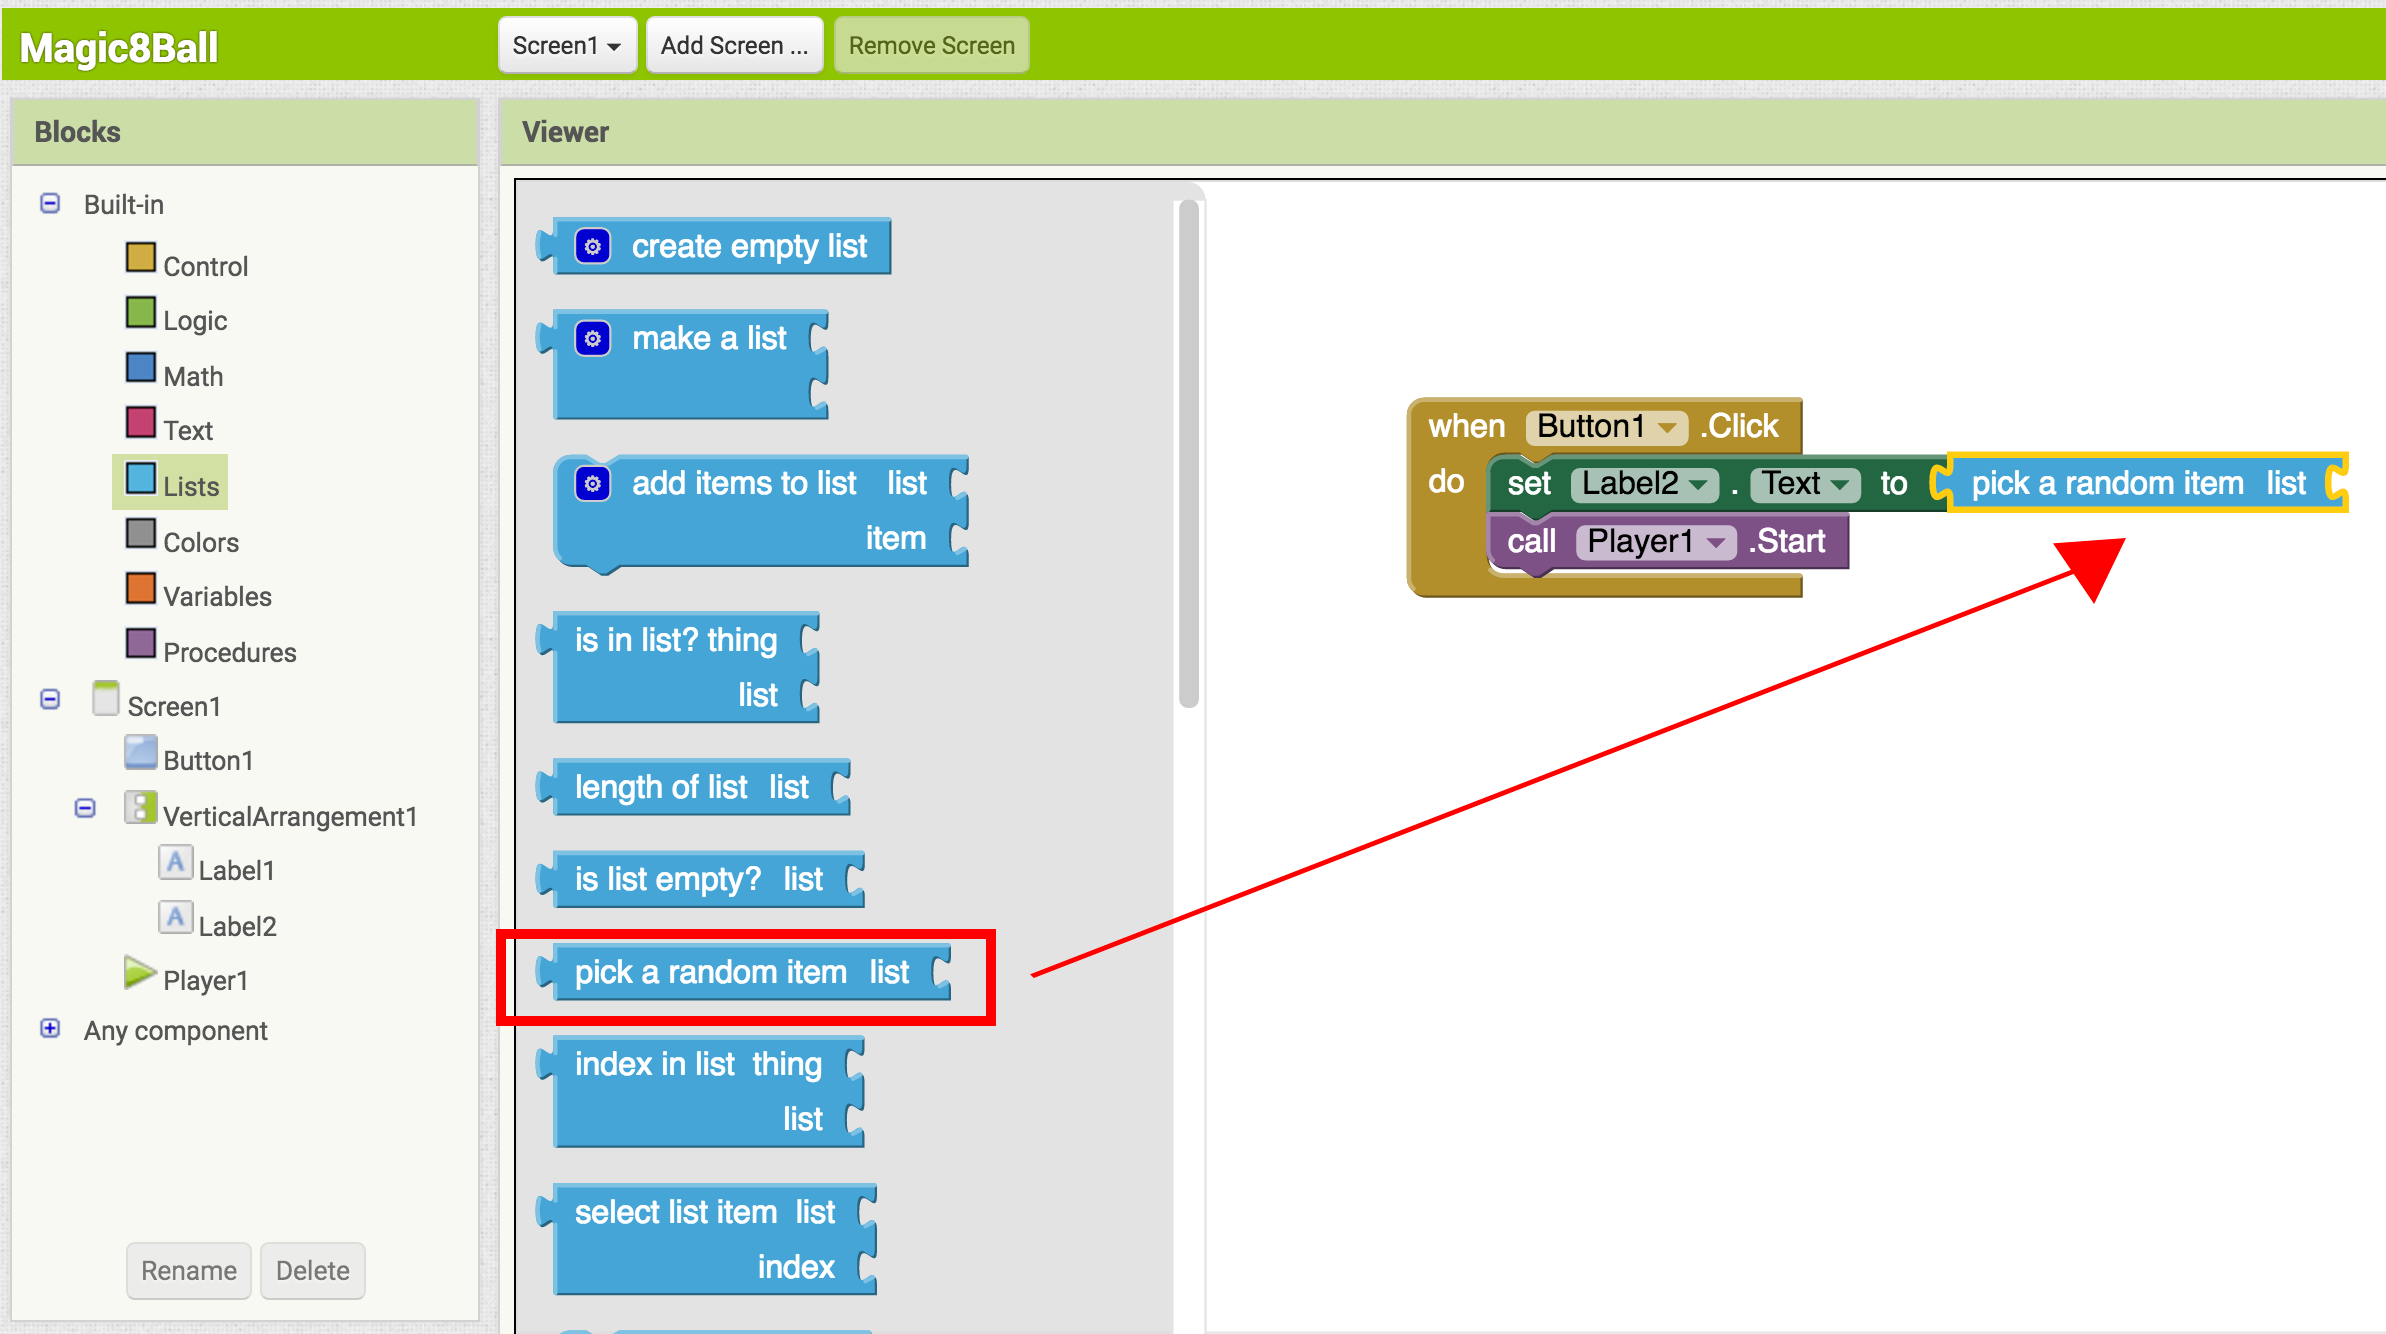The width and height of the screenshot is (2386, 1334).
Task: Select the Button1 component in sidebar
Action: tap(203, 759)
